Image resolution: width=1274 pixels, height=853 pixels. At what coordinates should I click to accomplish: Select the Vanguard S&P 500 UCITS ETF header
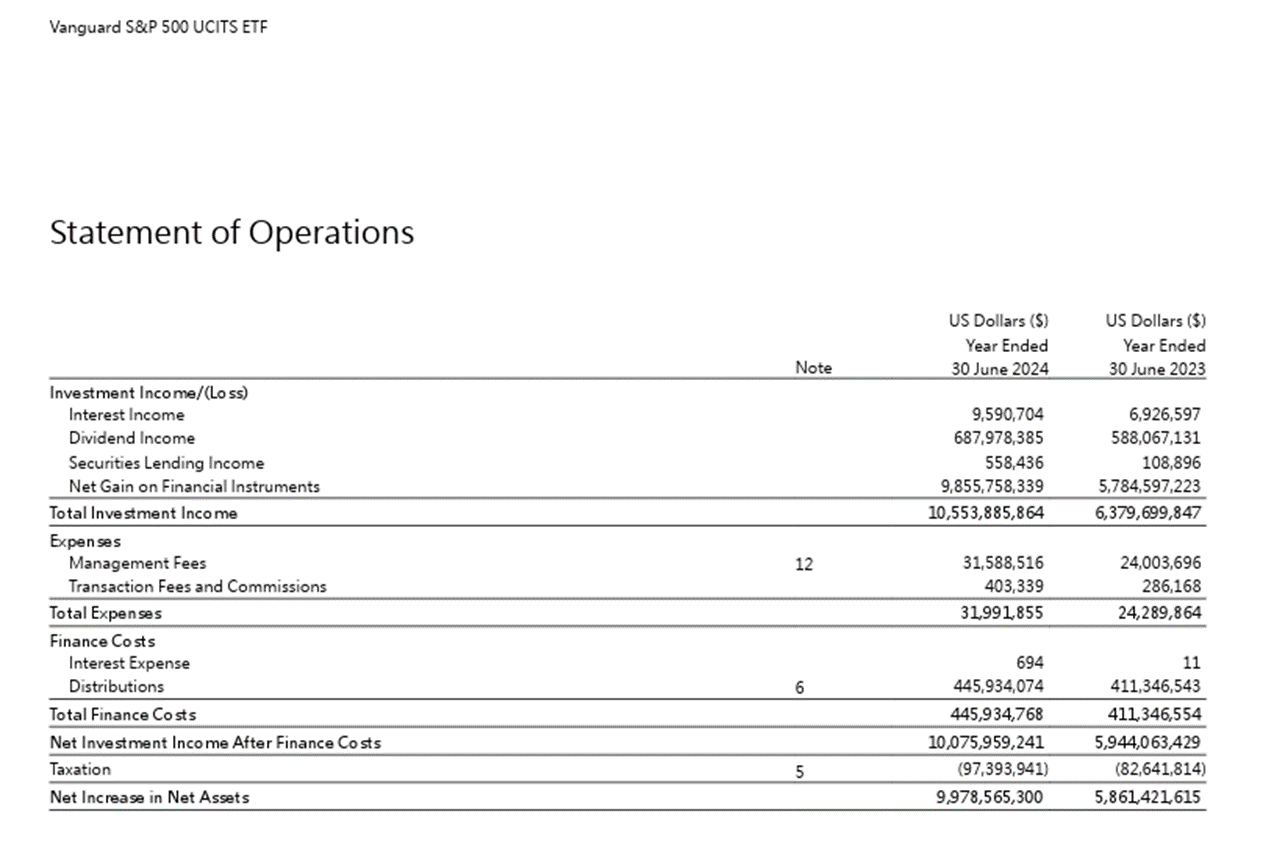point(158,27)
